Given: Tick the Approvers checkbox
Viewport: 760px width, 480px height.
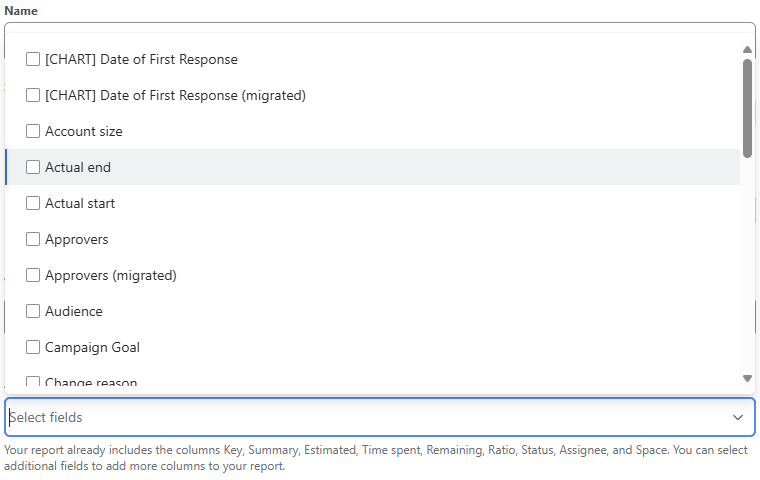Looking at the screenshot, I should pos(33,239).
